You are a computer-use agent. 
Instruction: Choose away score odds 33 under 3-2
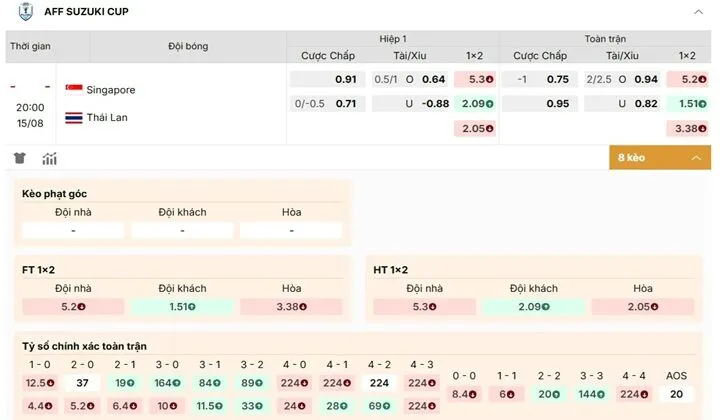[x=252, y=406]
